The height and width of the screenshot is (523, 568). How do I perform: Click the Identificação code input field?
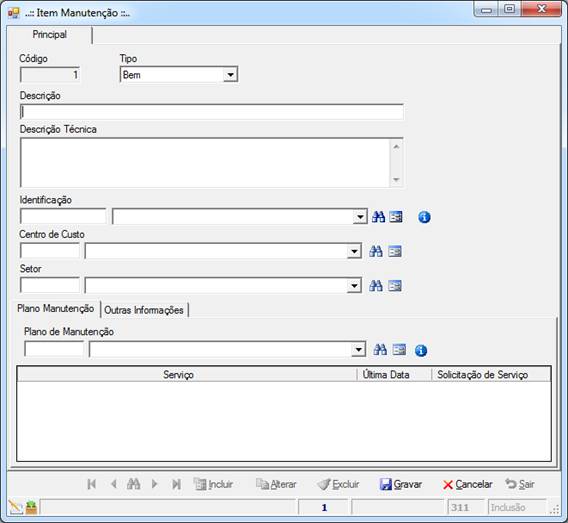pyautogui.click(x=63, y=217)
